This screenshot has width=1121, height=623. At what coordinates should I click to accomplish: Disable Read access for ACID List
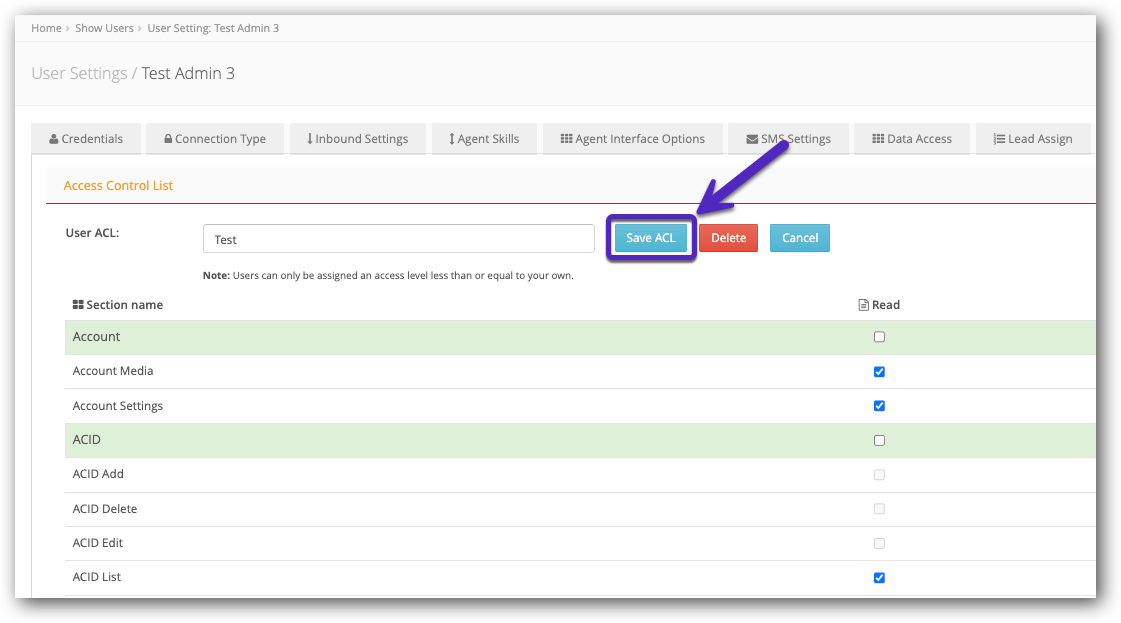(879, 577)
